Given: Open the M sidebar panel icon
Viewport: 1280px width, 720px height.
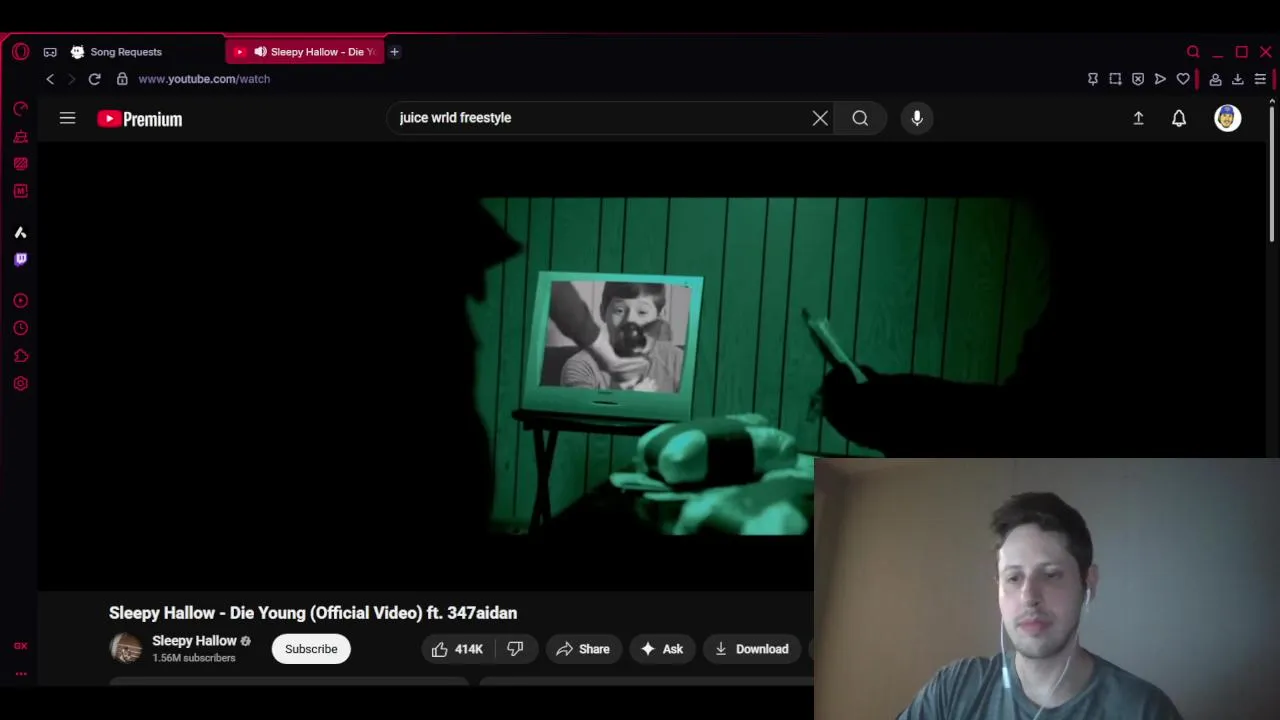Looking at the screenshot, I should tap(20, 191).
